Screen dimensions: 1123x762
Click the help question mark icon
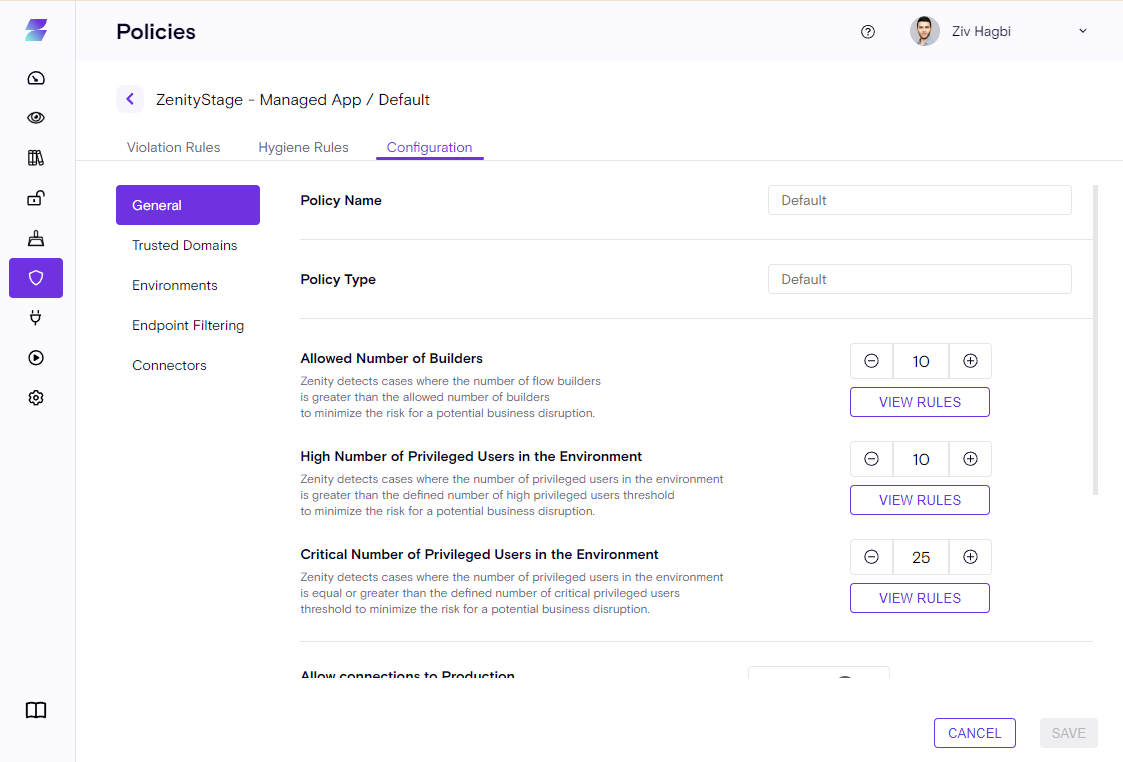pos(868,31)
